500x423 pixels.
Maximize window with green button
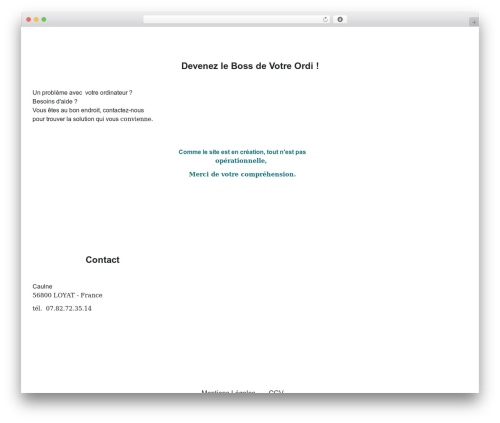point(44,19)
